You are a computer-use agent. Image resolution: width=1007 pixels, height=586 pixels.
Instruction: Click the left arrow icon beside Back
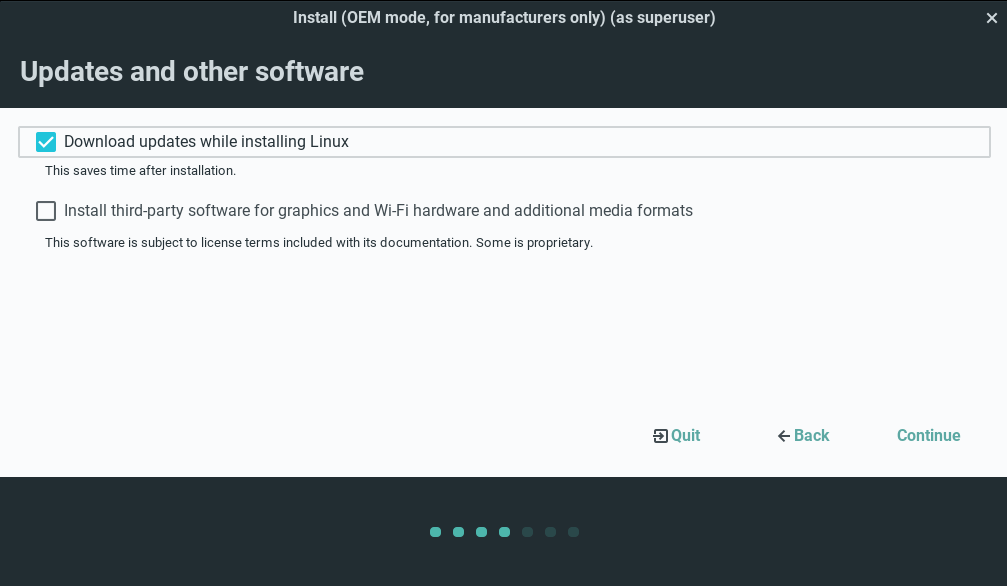784,436
